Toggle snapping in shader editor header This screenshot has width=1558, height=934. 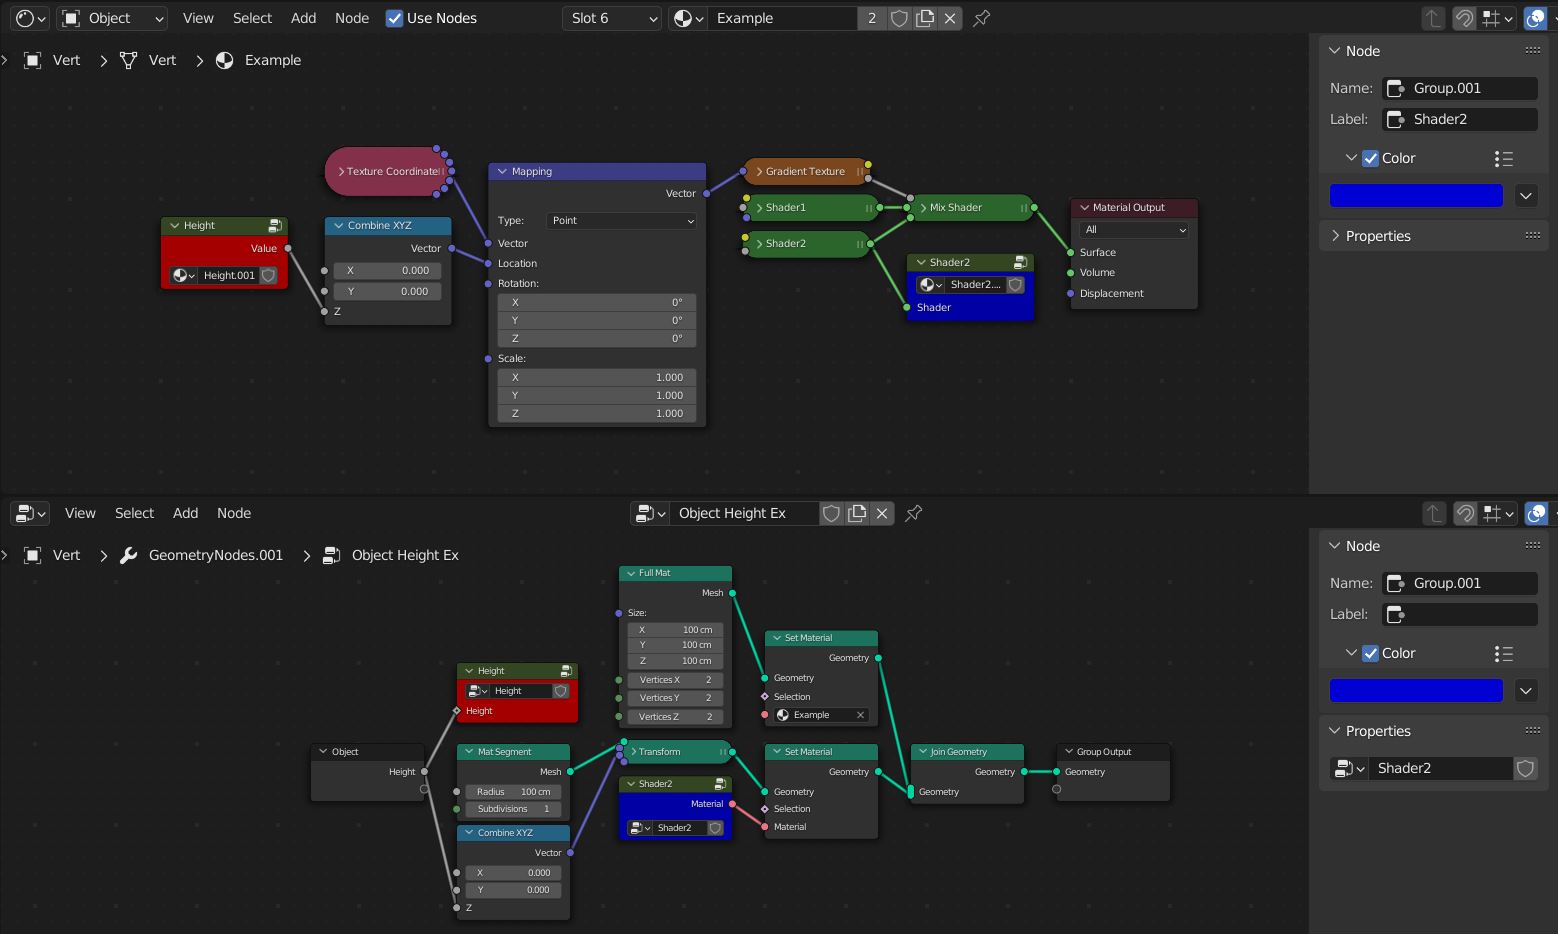tap(1464, 18)
